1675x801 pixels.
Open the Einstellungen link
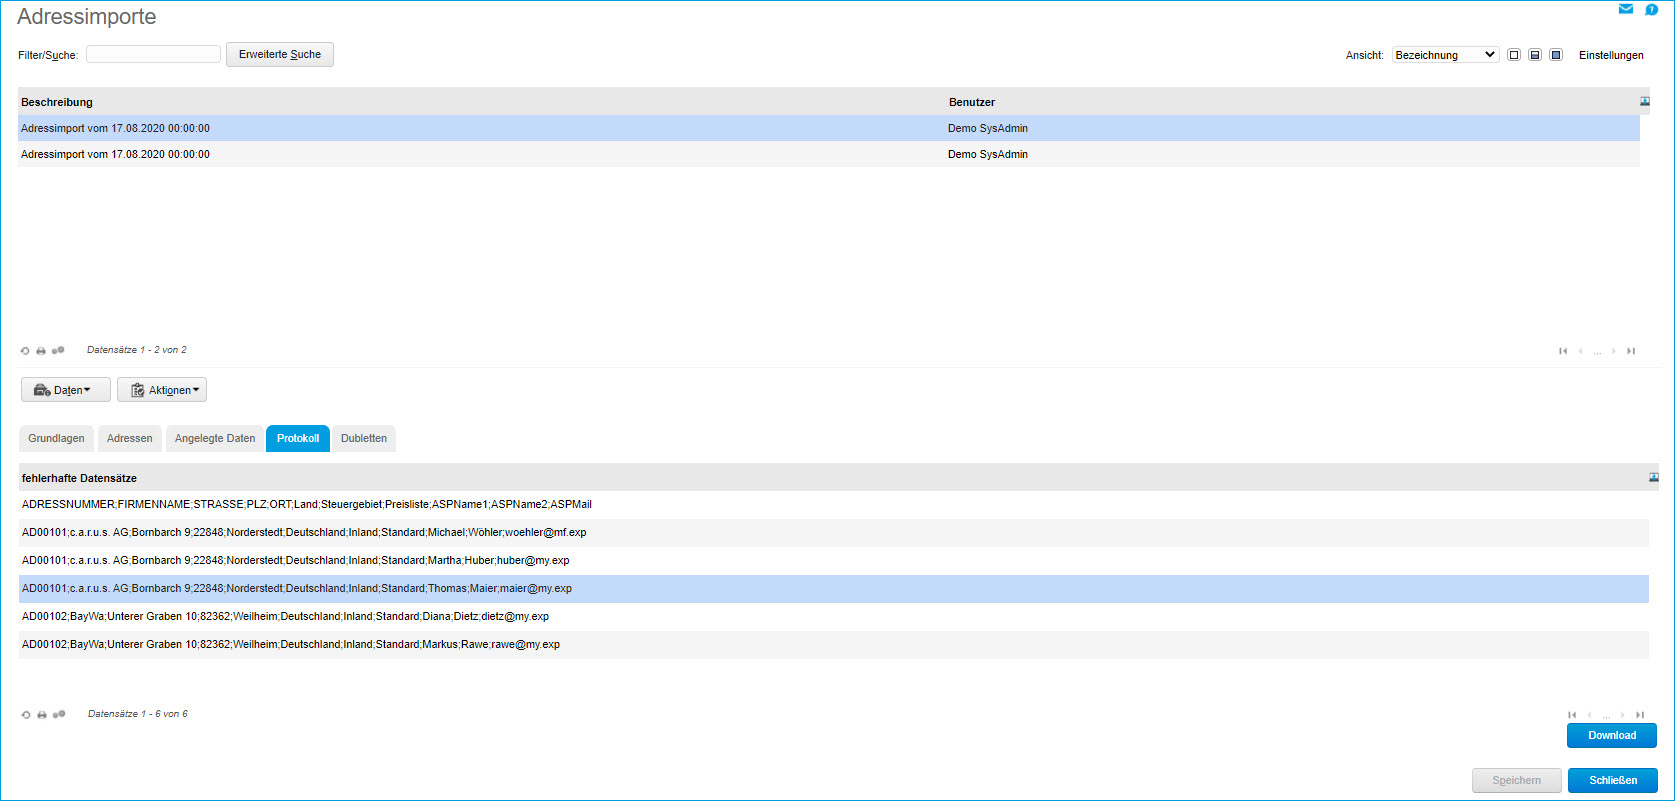click(1611, 55)
